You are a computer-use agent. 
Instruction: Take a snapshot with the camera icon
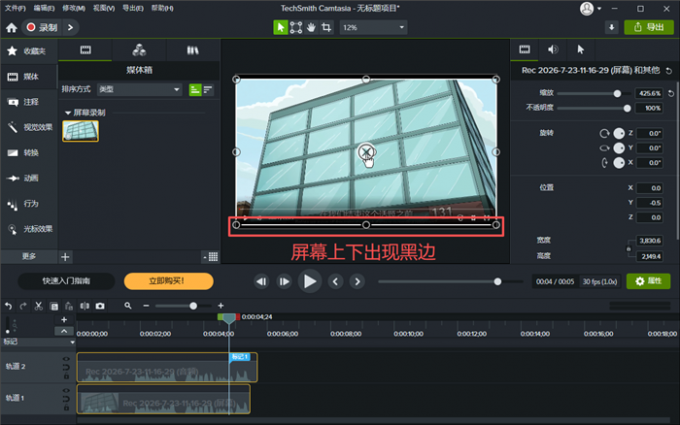(100, 306)
